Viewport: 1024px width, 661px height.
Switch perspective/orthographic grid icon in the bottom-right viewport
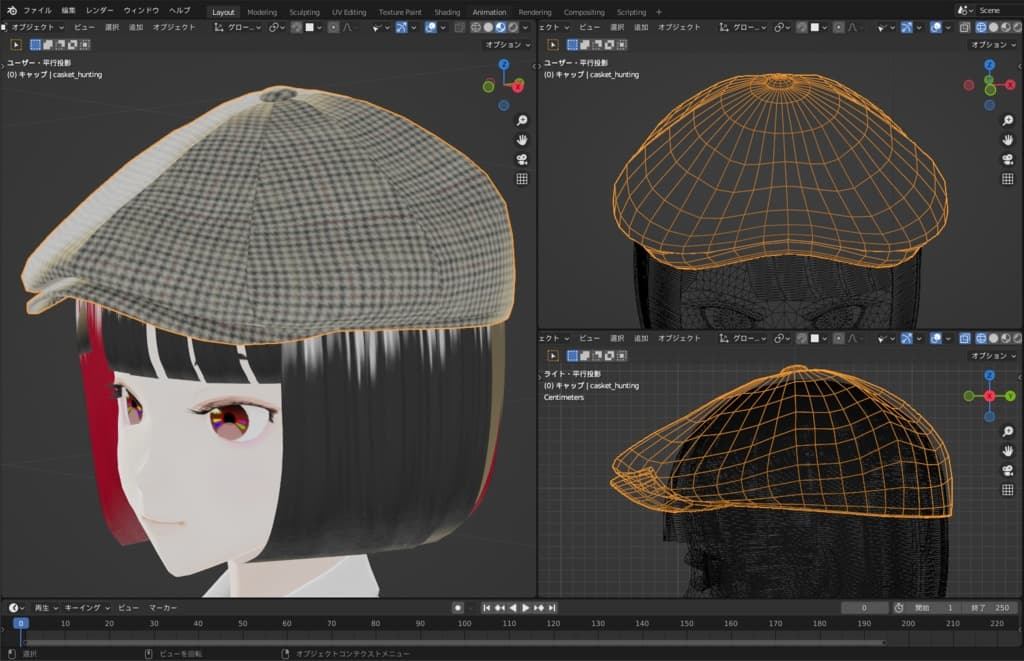pyautogui.click(x=1008, y=490)
